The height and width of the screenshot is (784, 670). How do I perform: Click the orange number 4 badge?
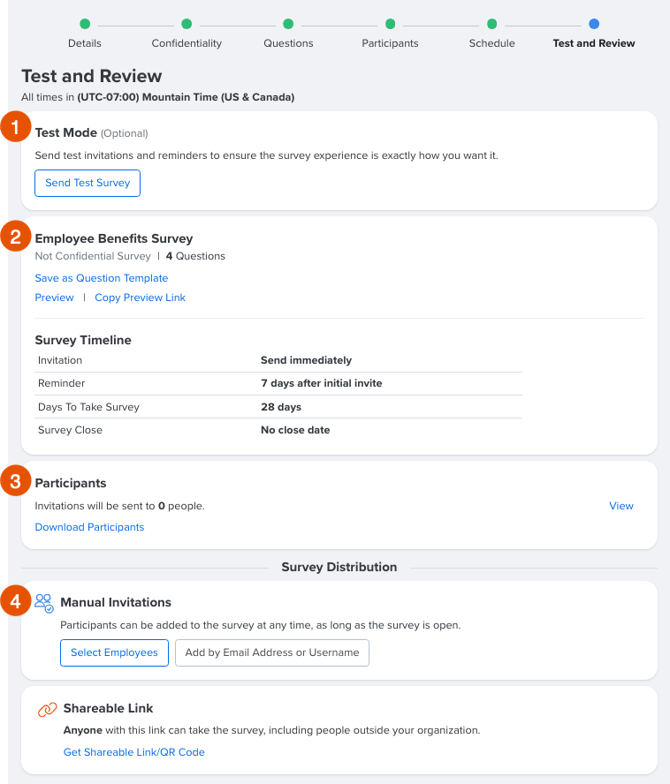16,600
